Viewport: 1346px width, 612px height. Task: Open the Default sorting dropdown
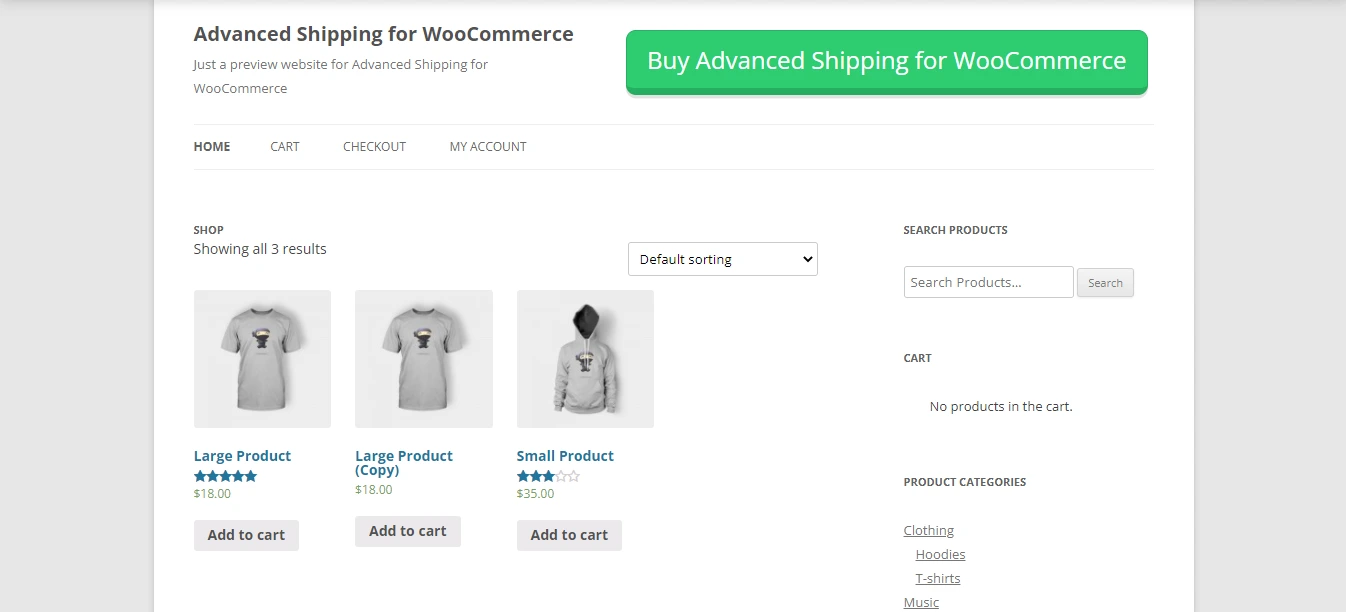point(722,259)
